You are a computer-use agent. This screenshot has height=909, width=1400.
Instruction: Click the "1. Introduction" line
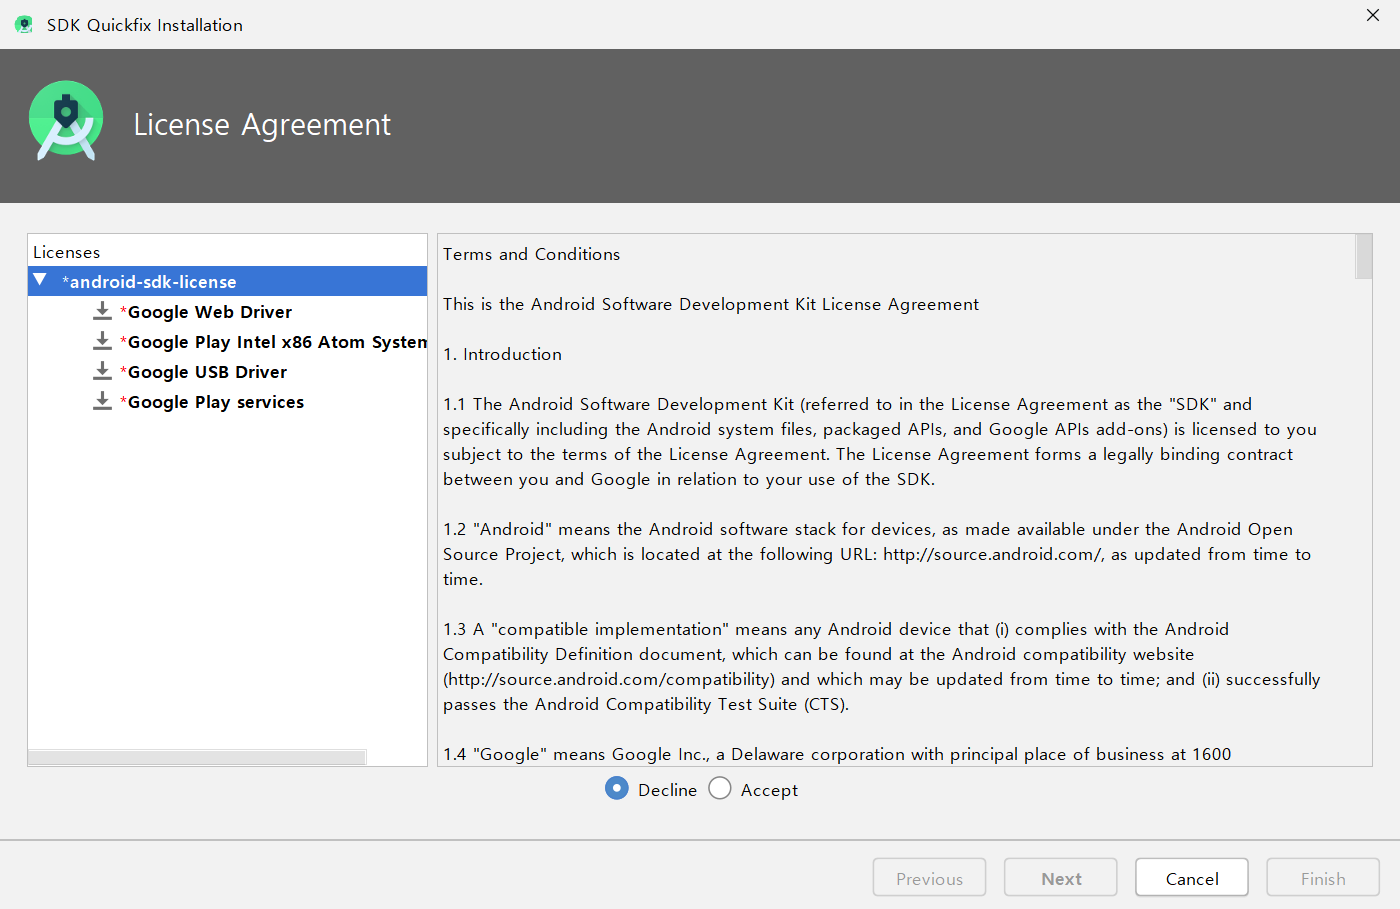502,354
